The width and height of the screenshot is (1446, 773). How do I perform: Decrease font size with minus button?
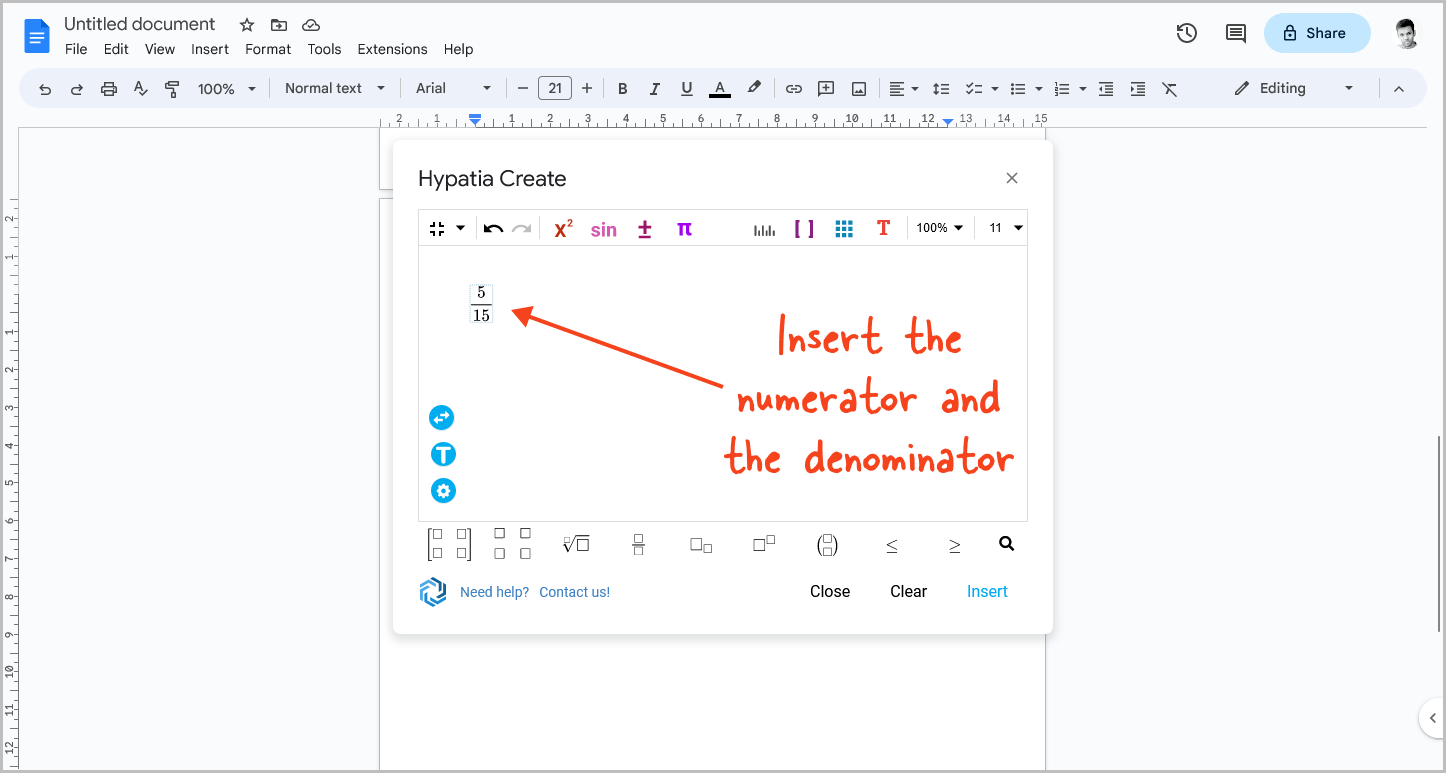pos(522,89)
